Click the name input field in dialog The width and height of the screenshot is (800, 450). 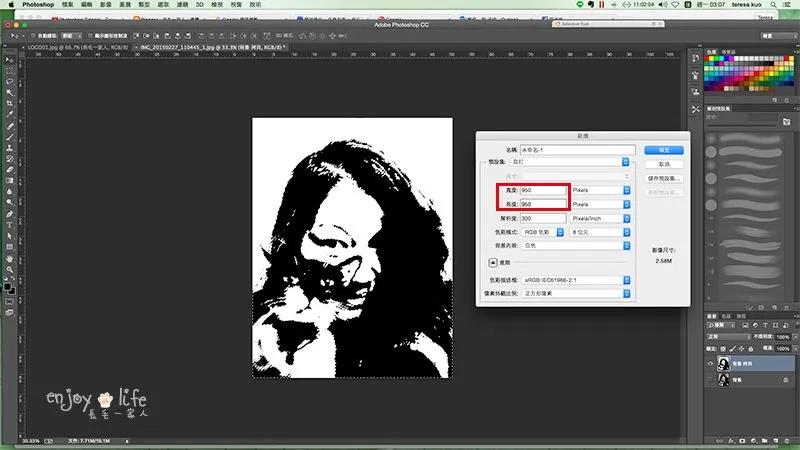pyautogui.click(x=578, y=150)
